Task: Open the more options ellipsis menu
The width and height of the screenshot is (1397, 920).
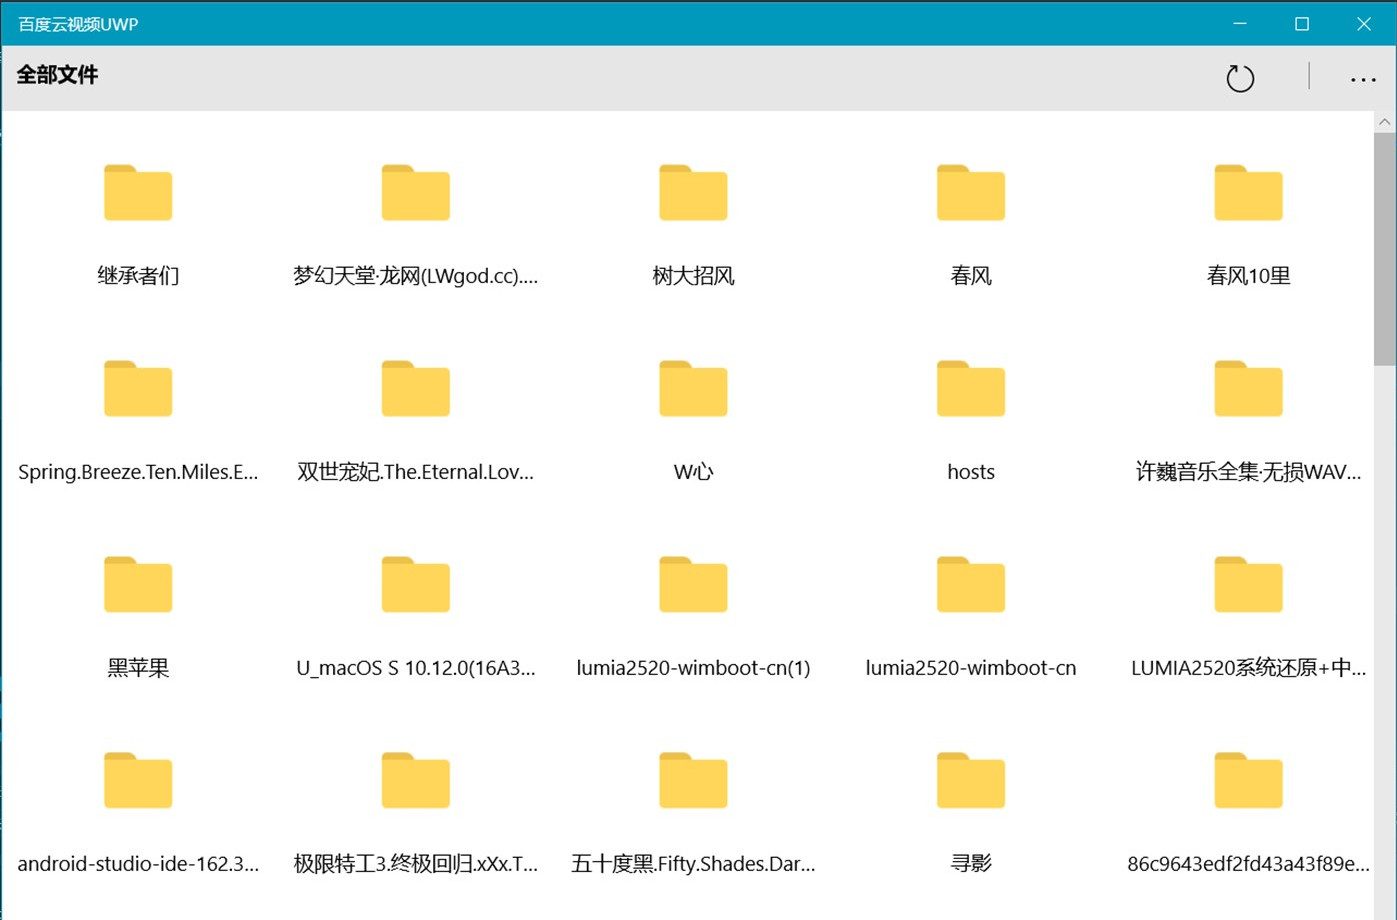Action: (1363, 79)
